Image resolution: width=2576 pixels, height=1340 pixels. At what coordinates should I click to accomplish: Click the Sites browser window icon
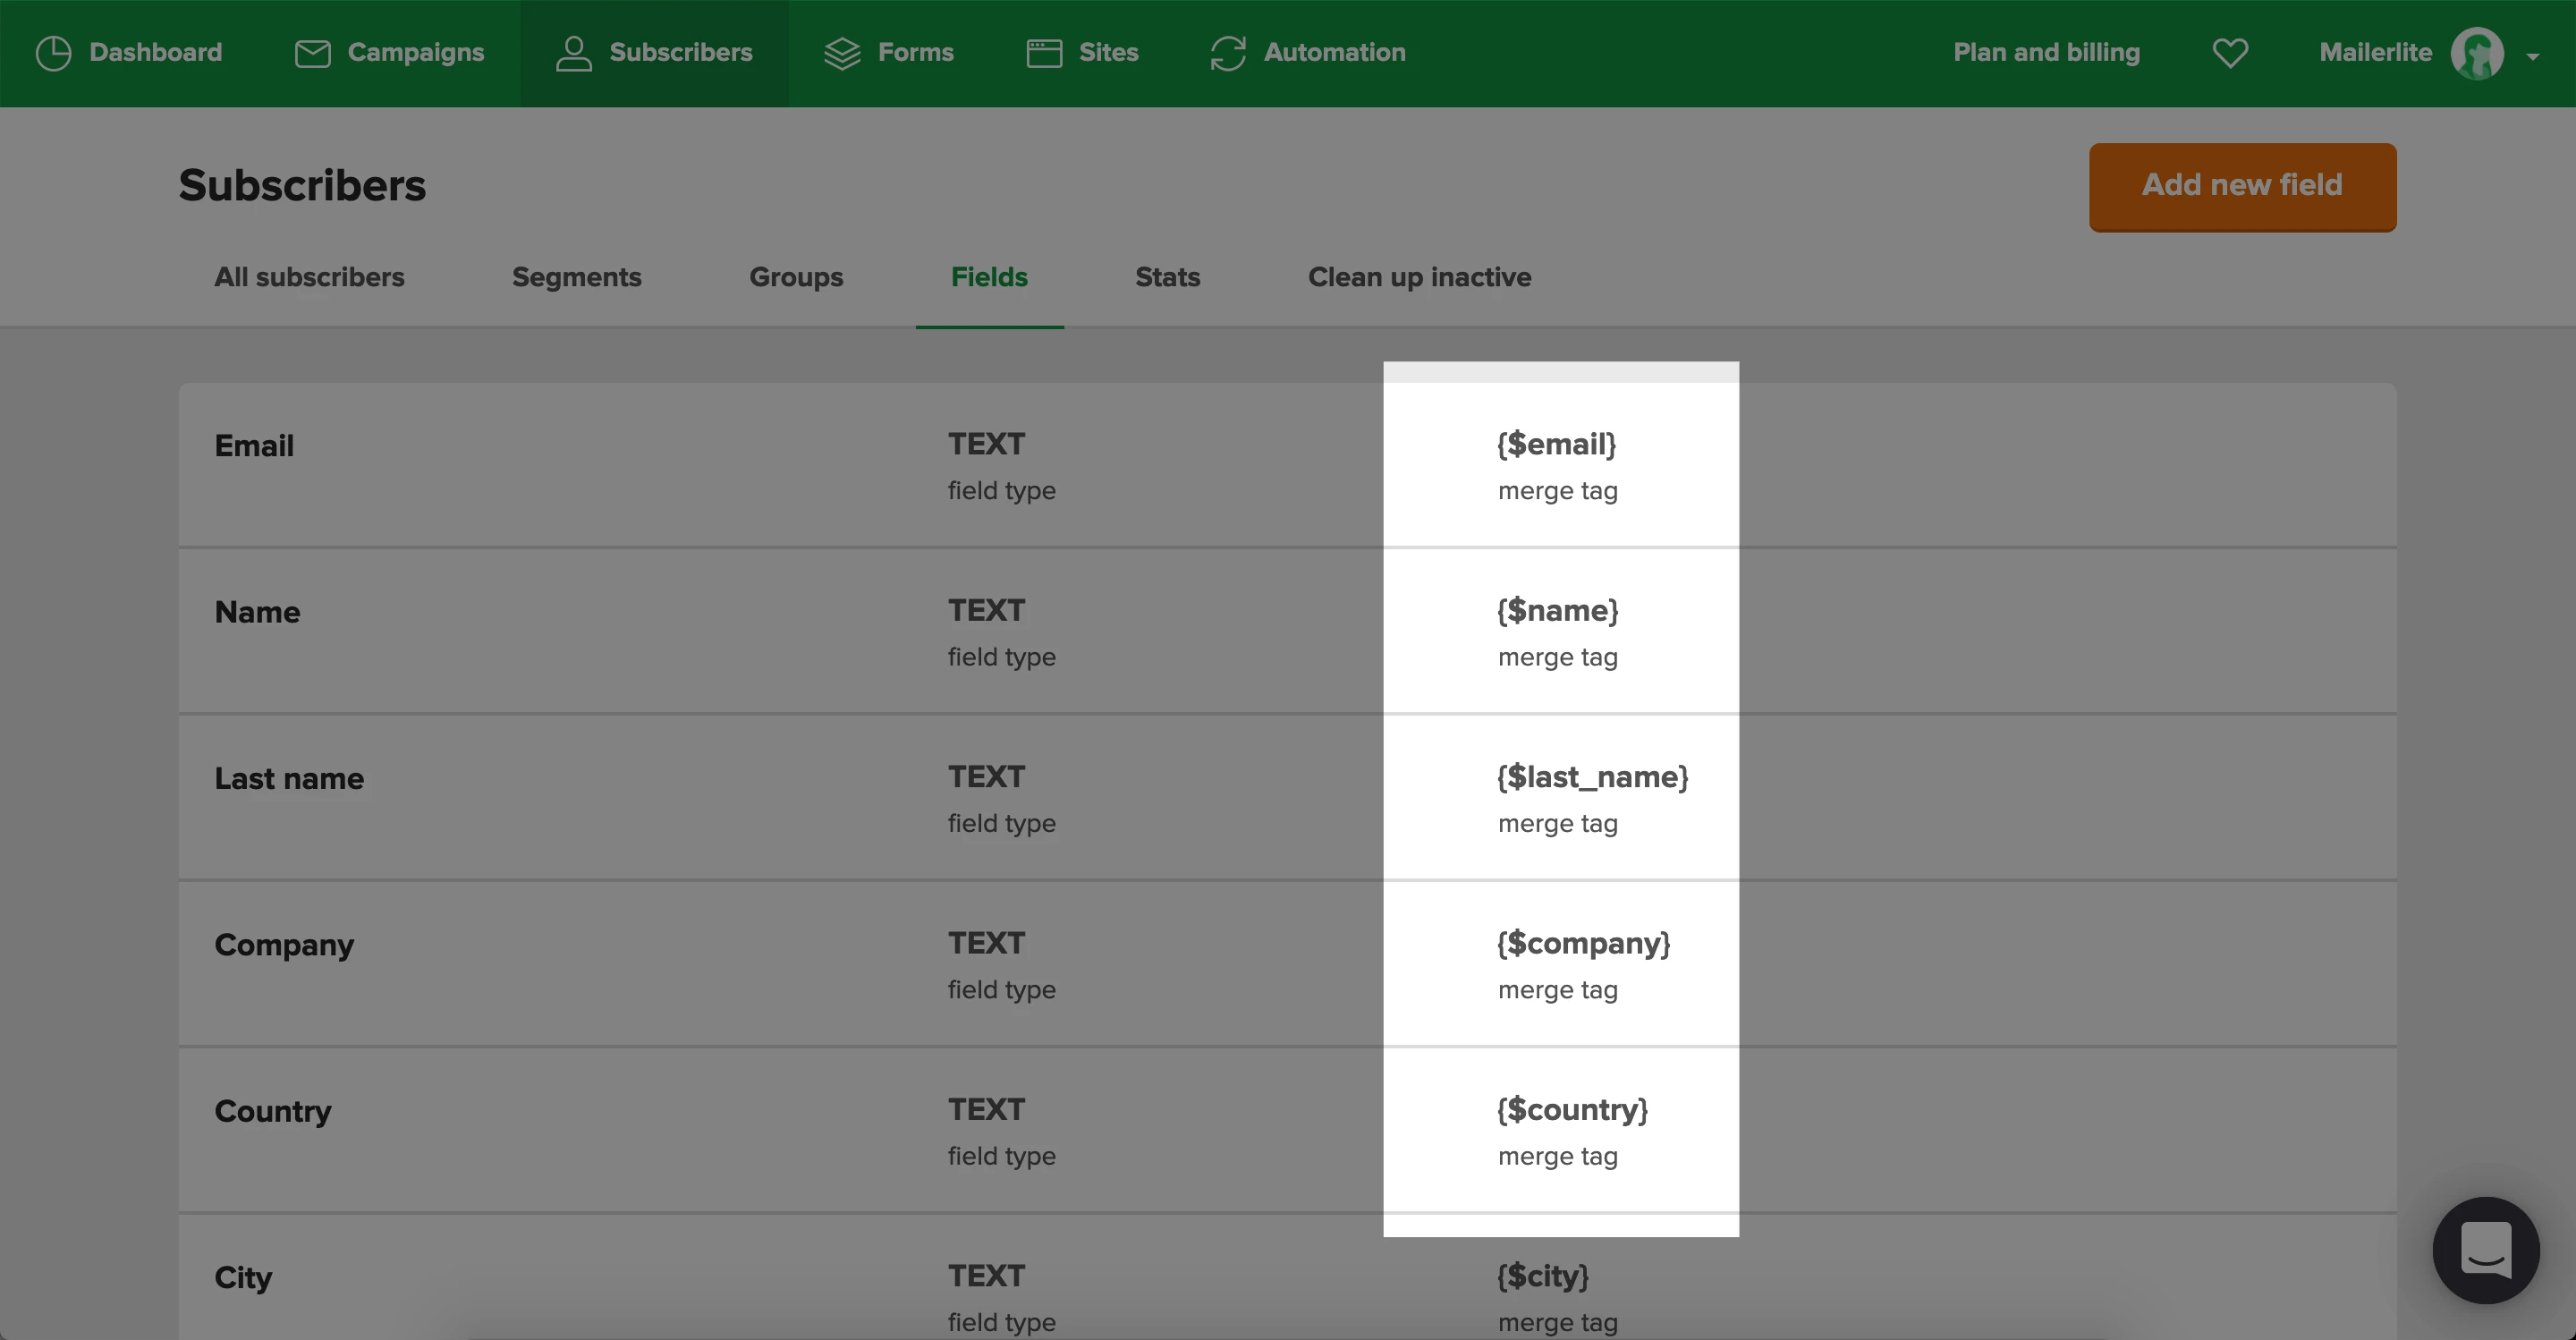(1044, 53)
